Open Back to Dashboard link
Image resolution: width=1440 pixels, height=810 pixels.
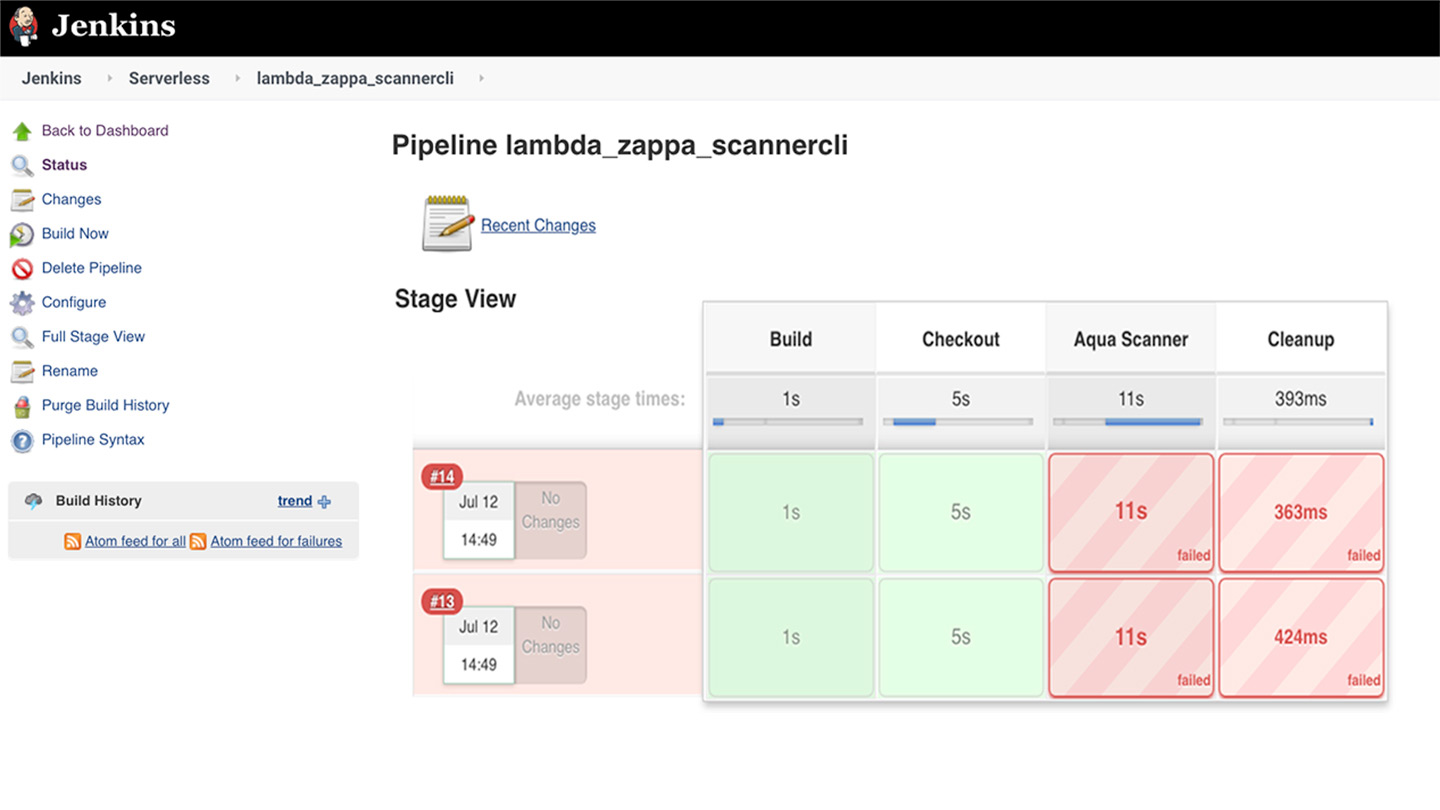coord(105,130)
